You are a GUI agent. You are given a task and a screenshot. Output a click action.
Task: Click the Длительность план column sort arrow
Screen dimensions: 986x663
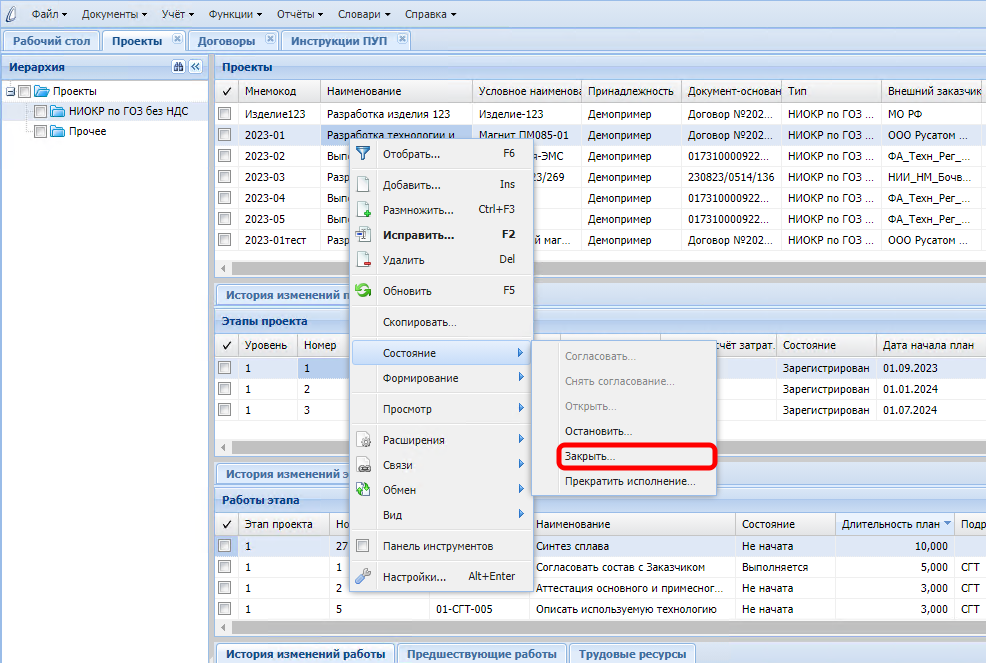(x=948, y=524)
